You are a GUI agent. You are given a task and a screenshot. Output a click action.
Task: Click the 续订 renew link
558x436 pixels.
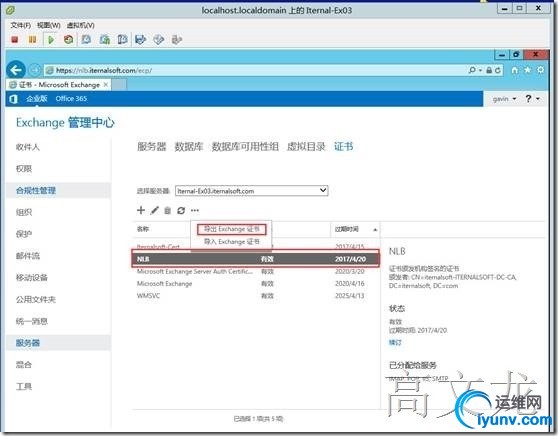(x=395, y=342)
